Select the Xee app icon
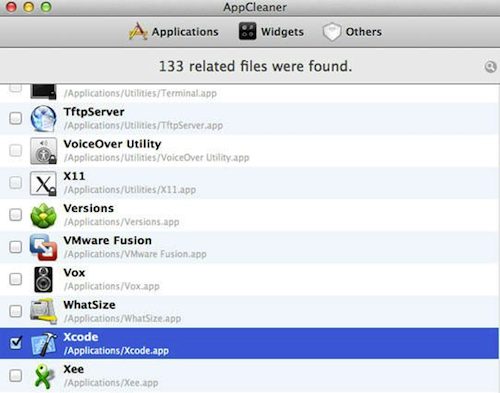 44,376
